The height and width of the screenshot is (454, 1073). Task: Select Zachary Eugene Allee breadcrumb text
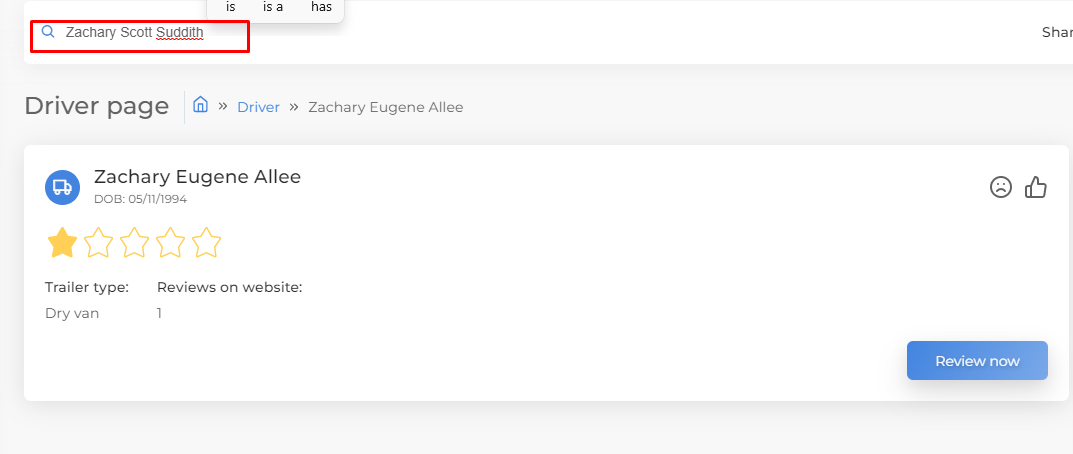(386, 108)
